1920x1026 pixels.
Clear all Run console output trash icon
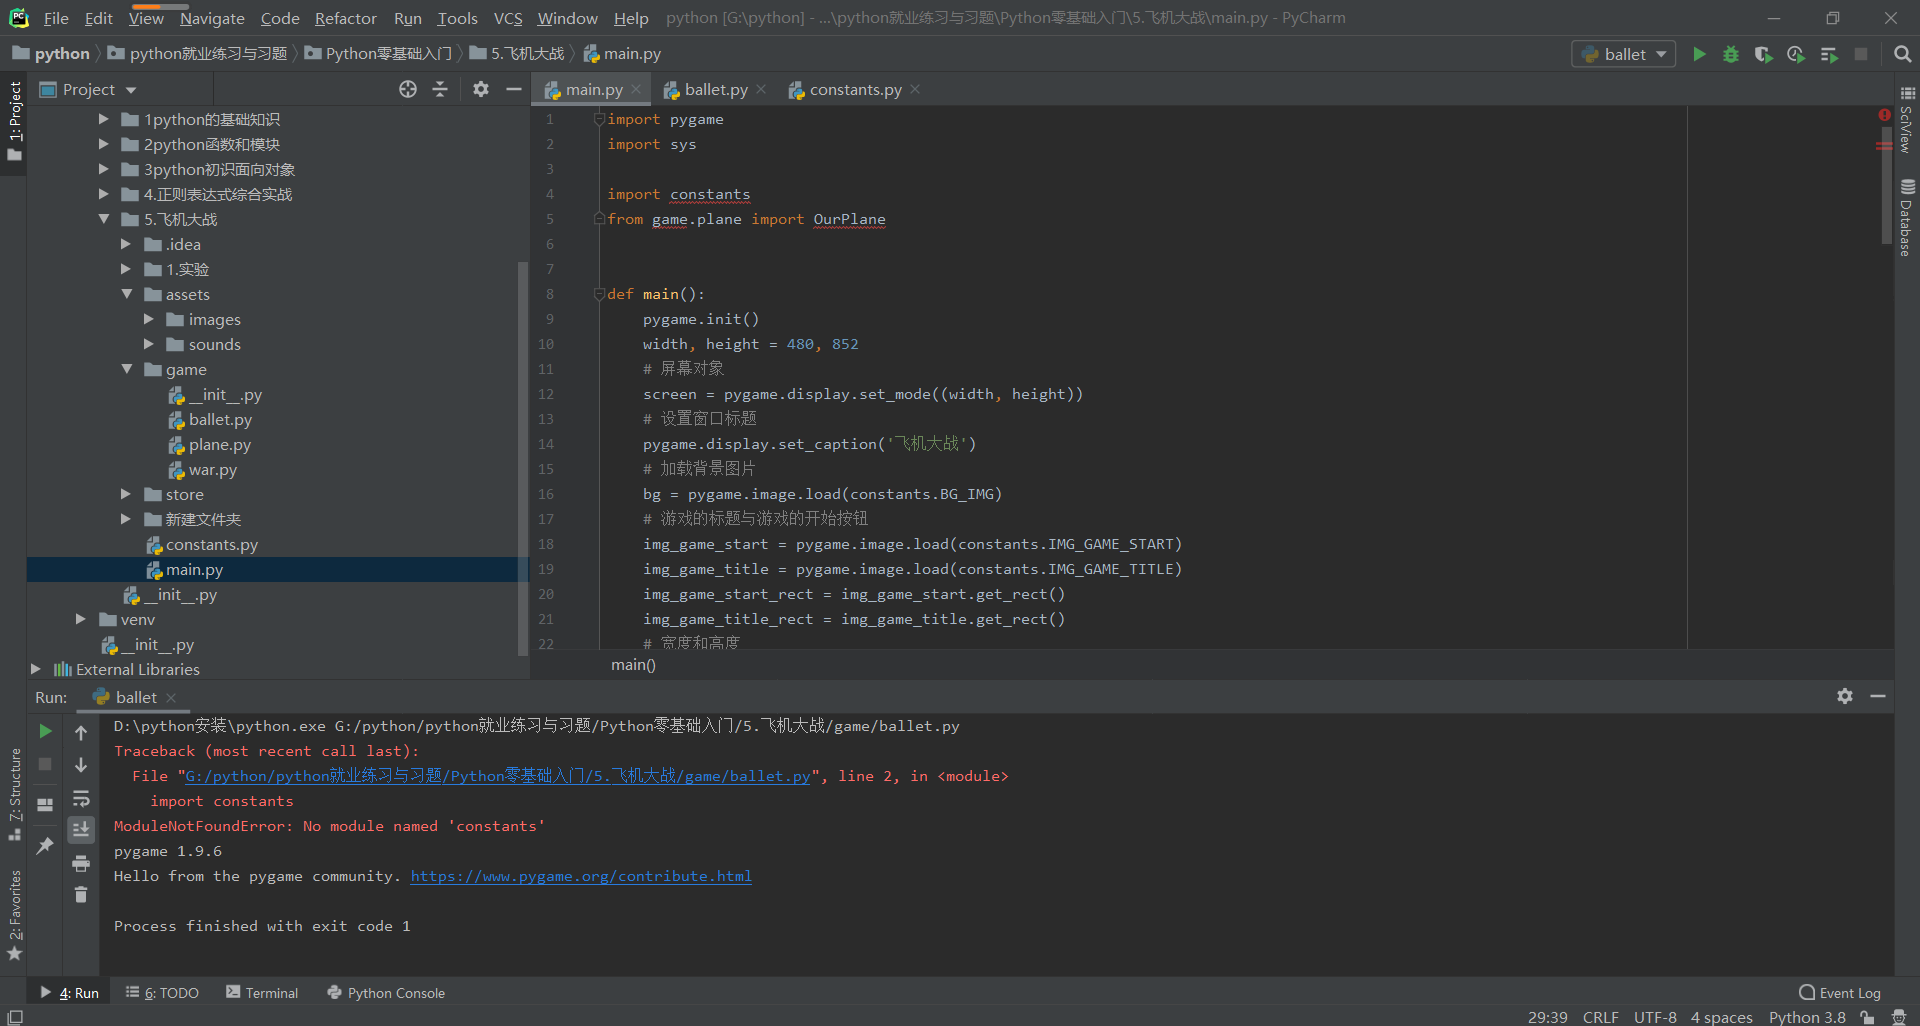81,895
